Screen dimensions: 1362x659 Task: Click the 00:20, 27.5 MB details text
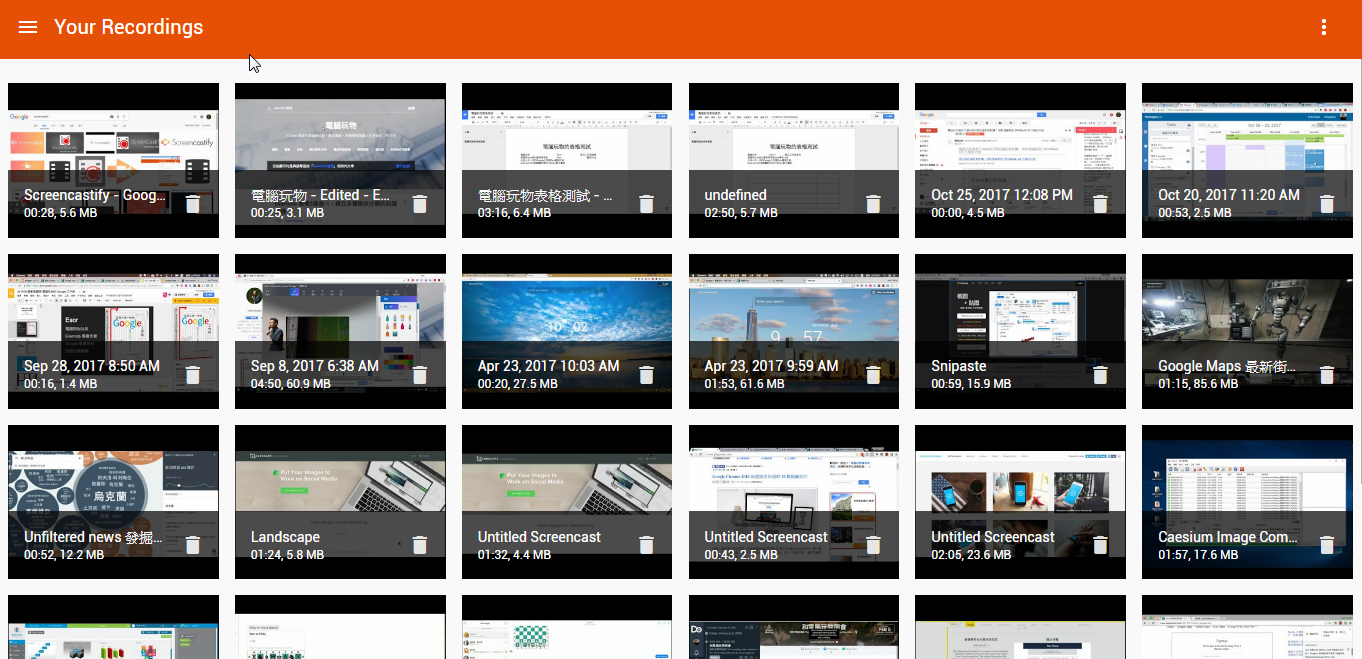518,384
